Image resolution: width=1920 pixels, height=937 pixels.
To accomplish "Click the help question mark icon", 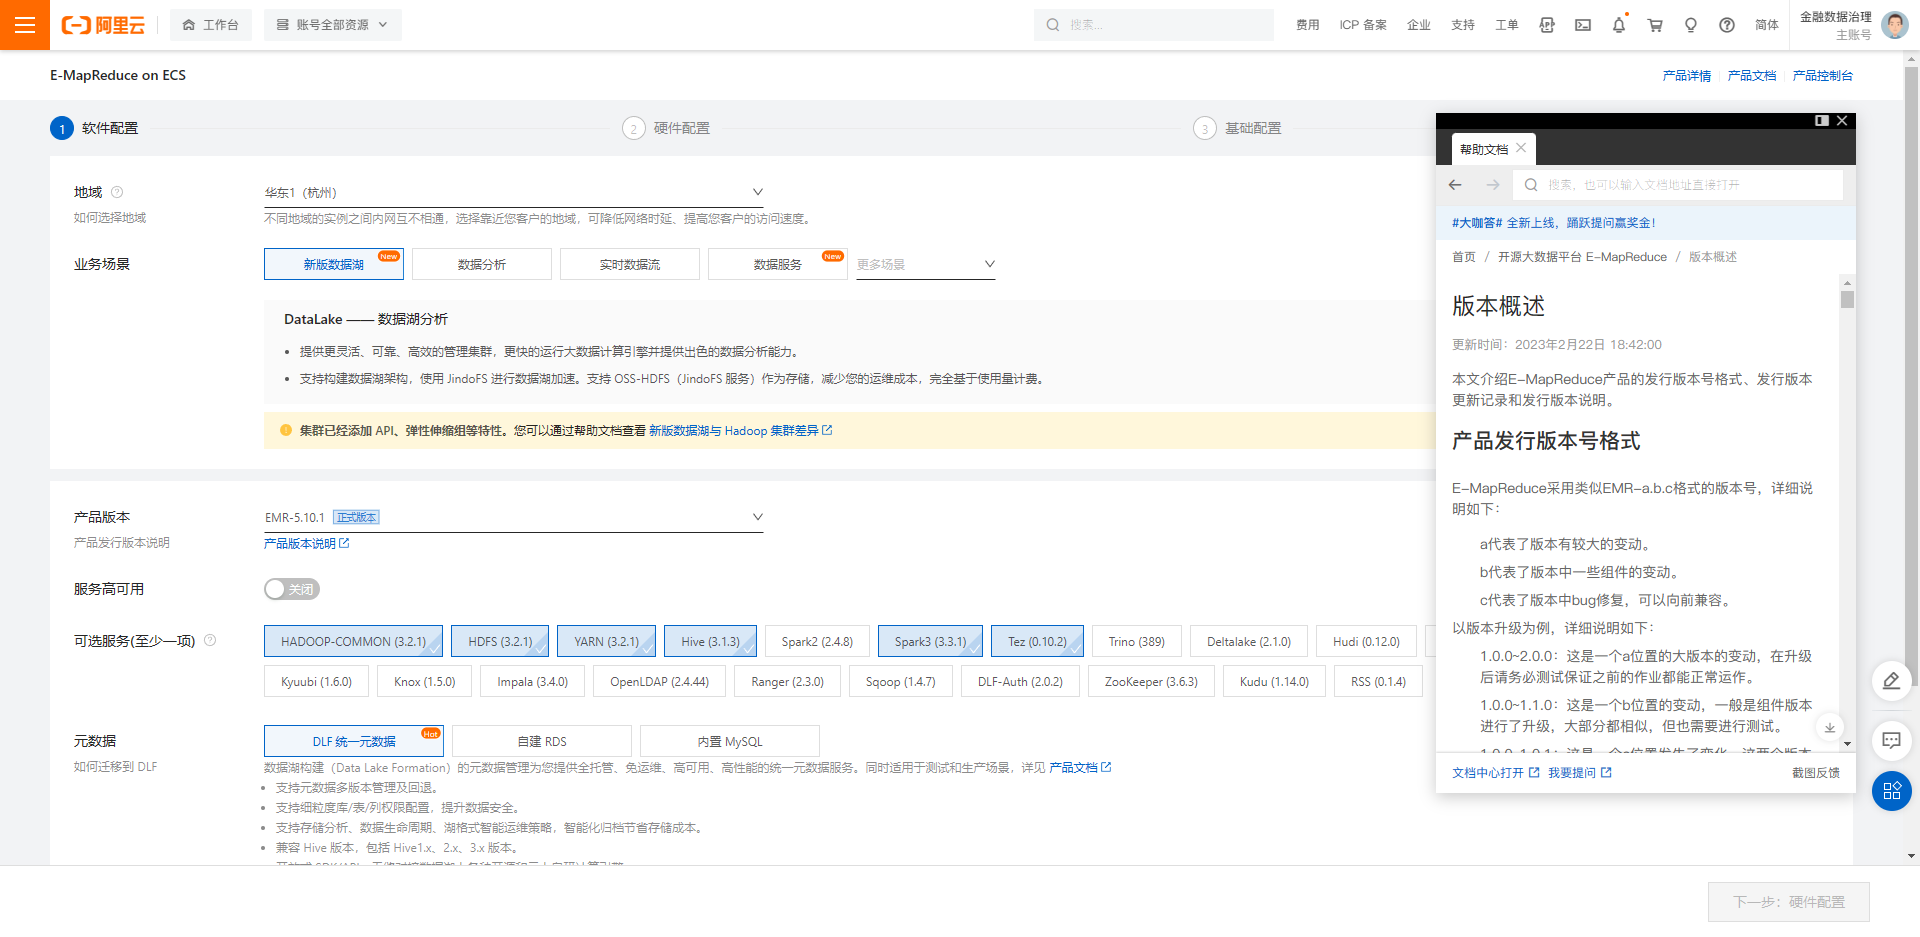I will point(1727,25).
